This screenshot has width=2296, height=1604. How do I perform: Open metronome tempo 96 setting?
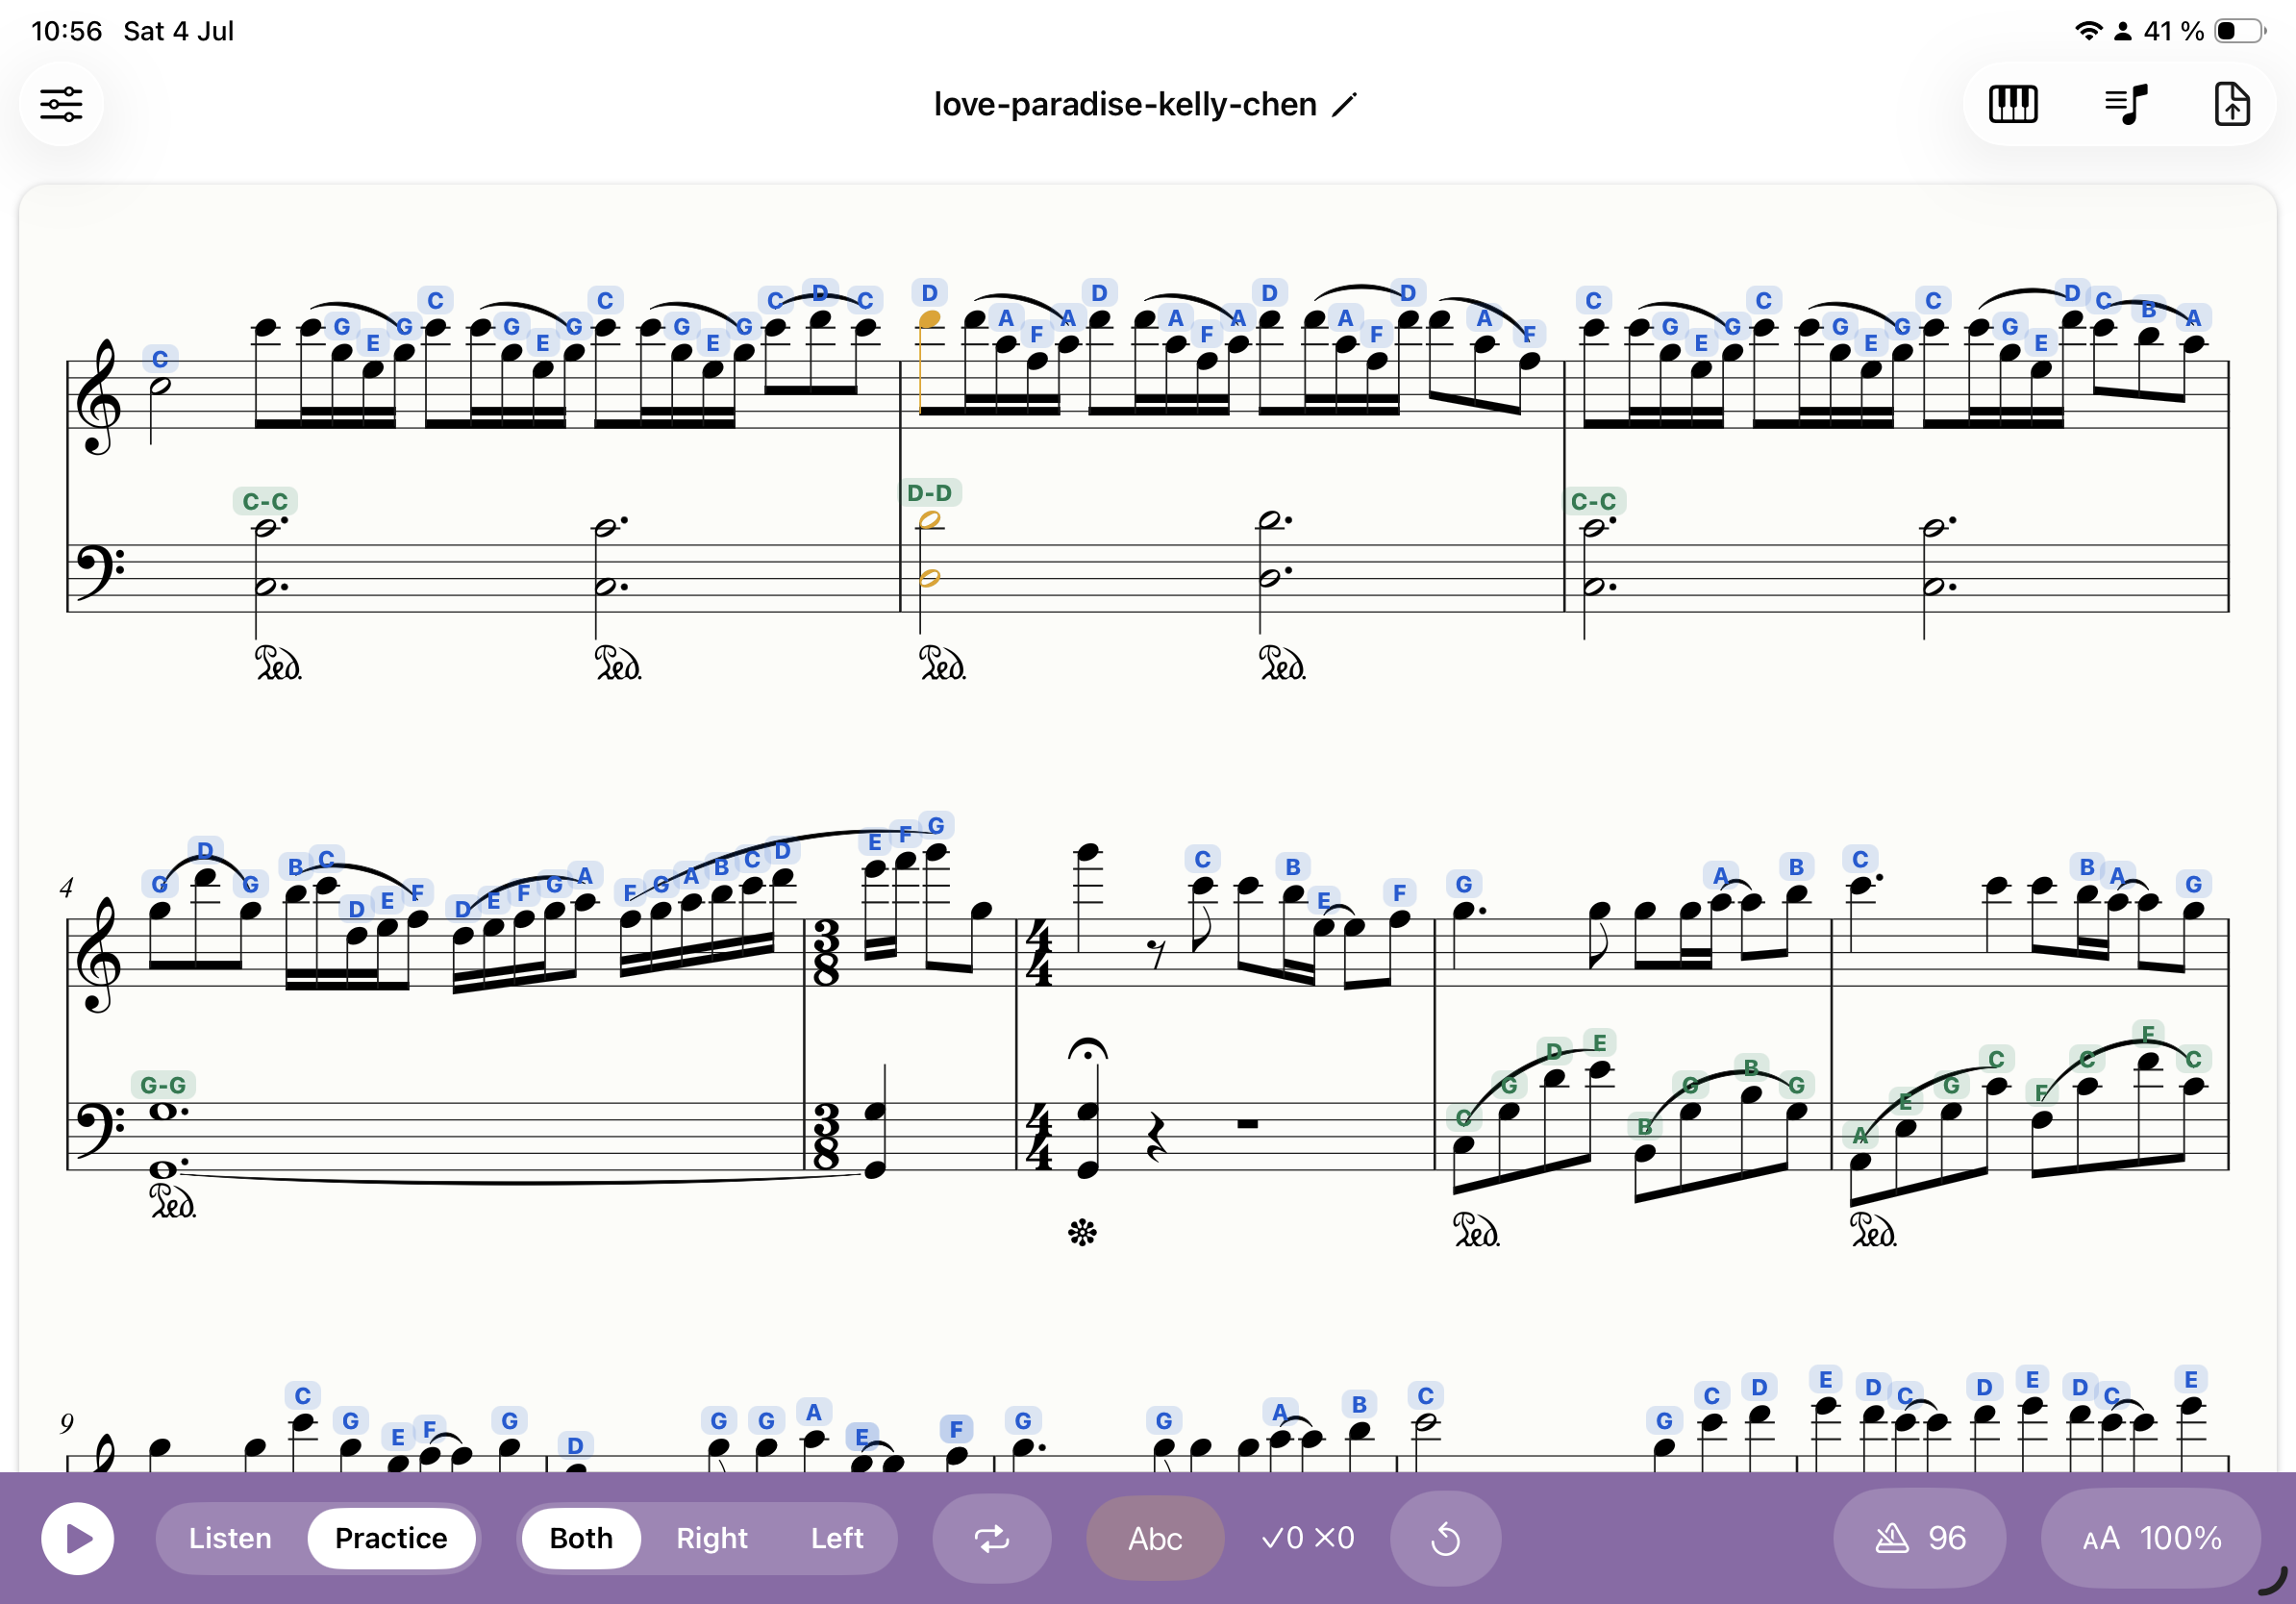click(1919, 1538)
